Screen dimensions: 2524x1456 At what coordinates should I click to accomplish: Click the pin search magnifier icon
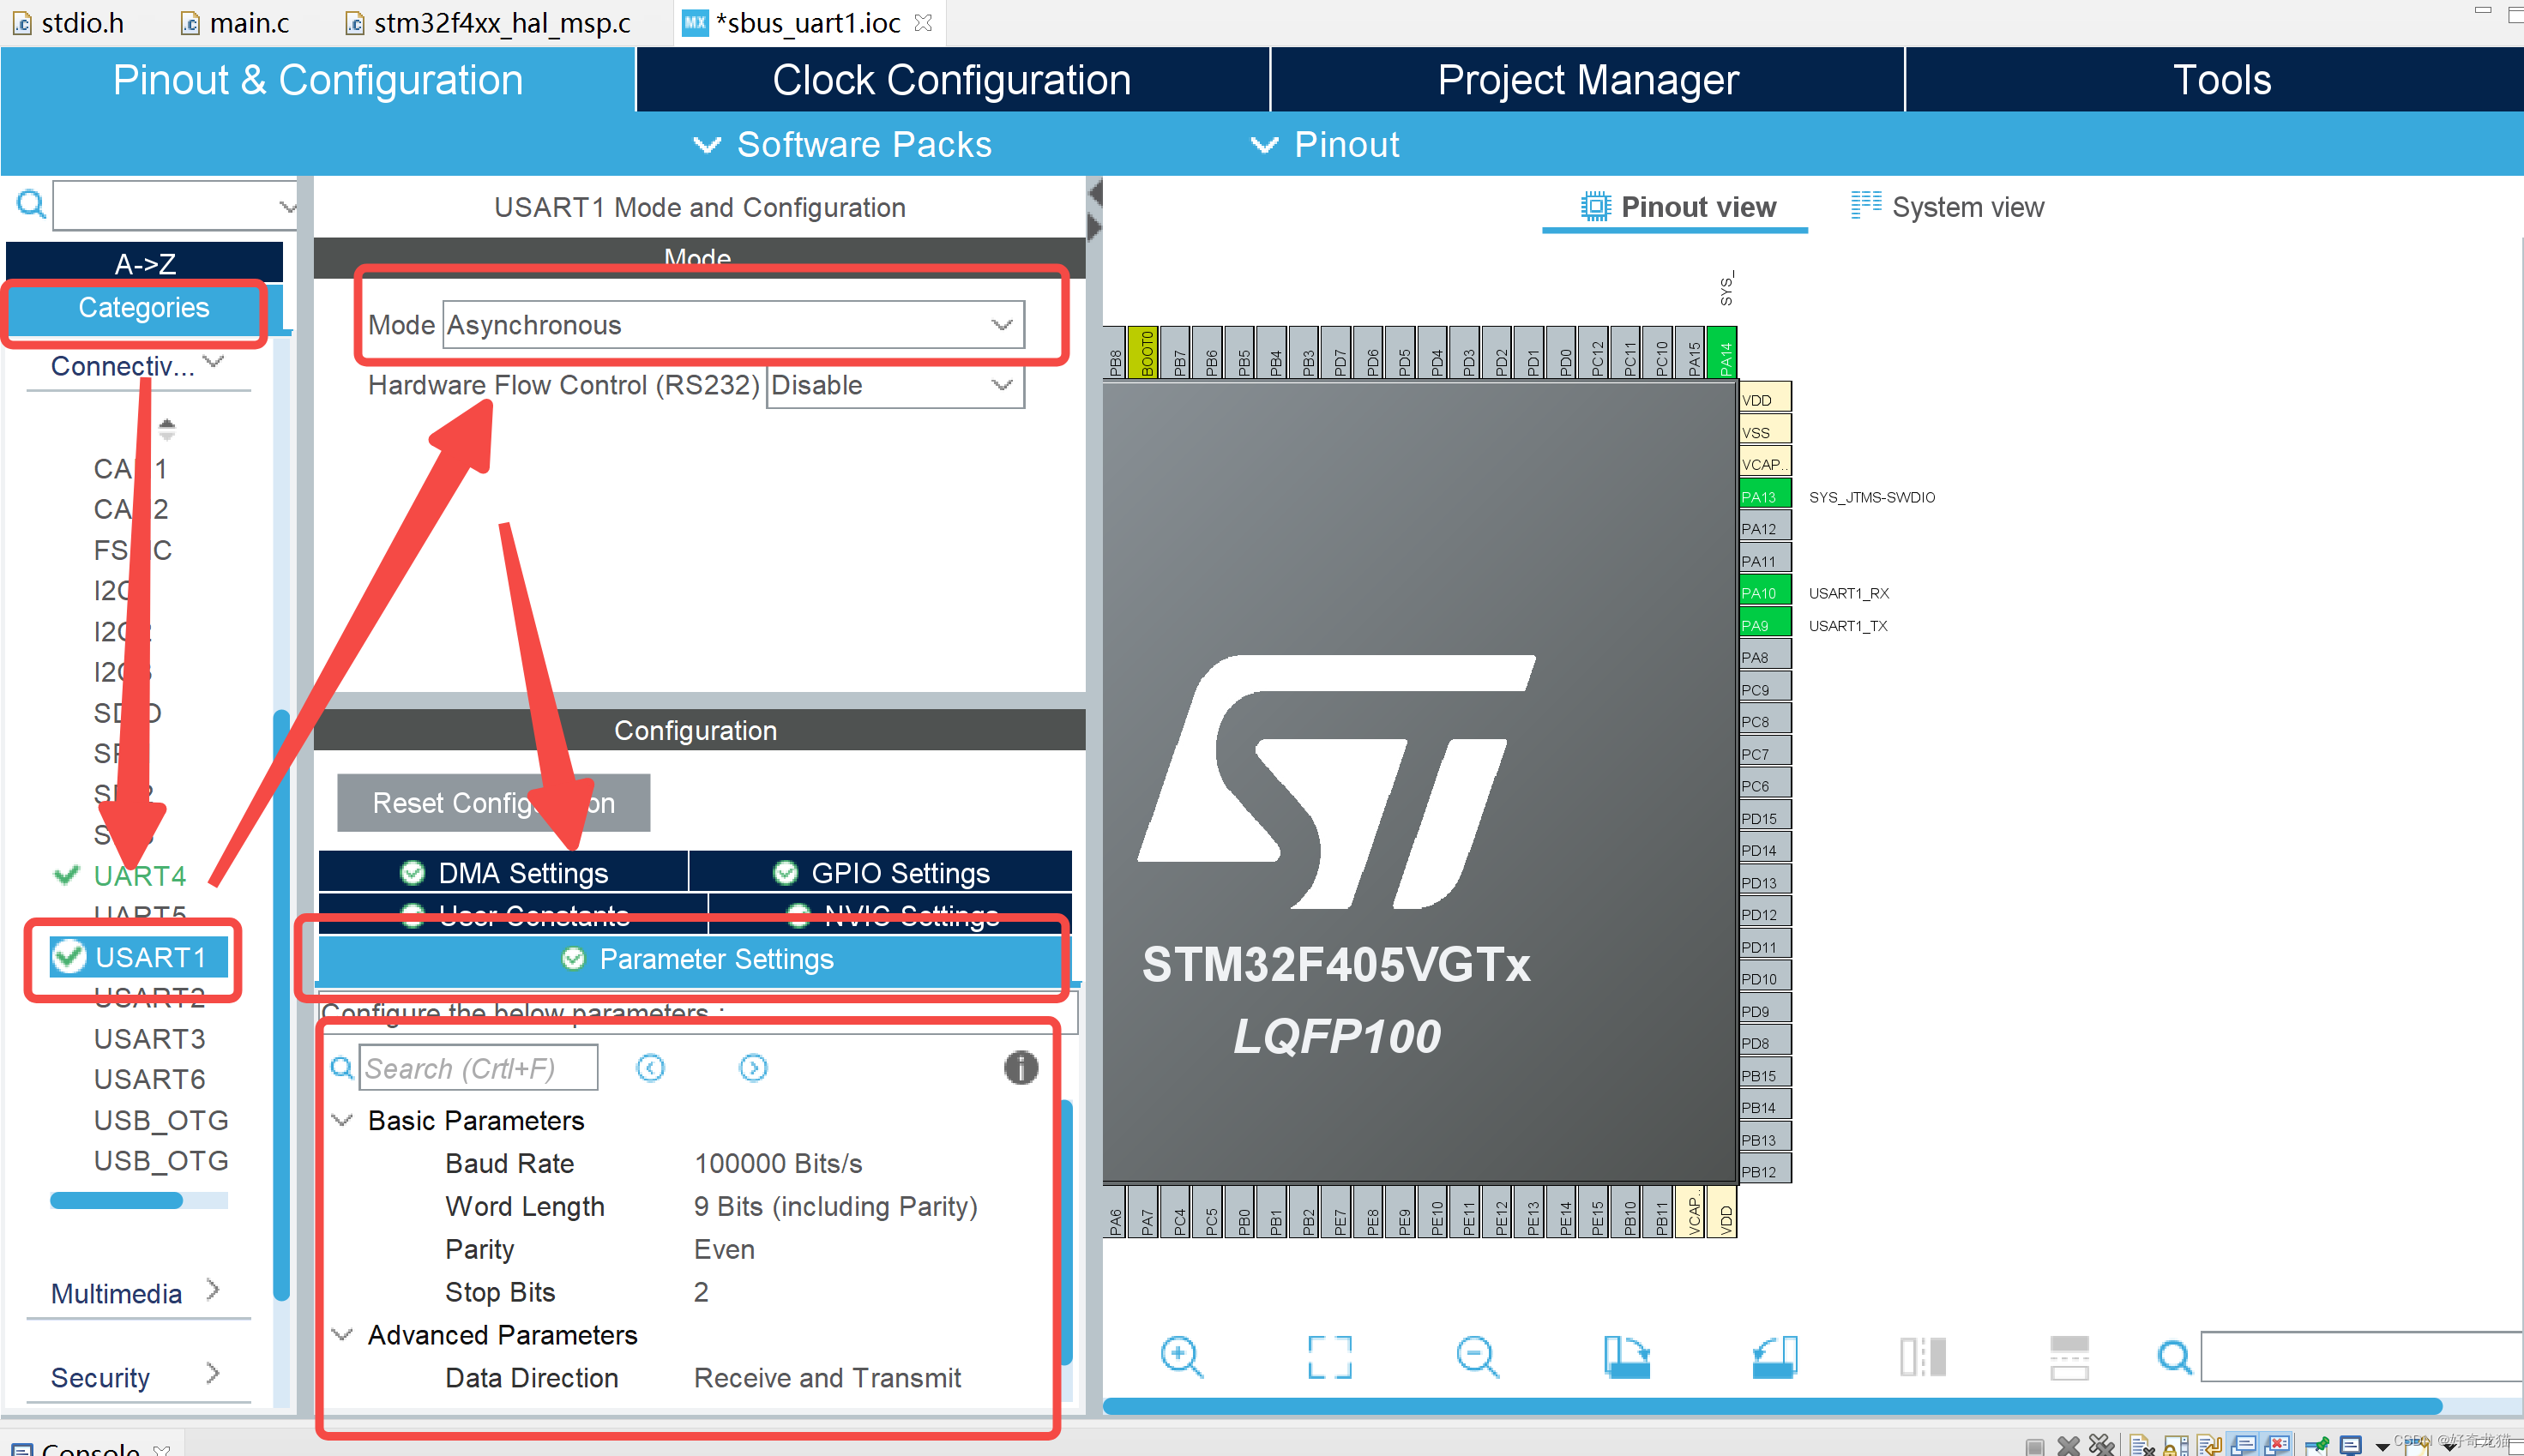[x=2174, y=1357]
